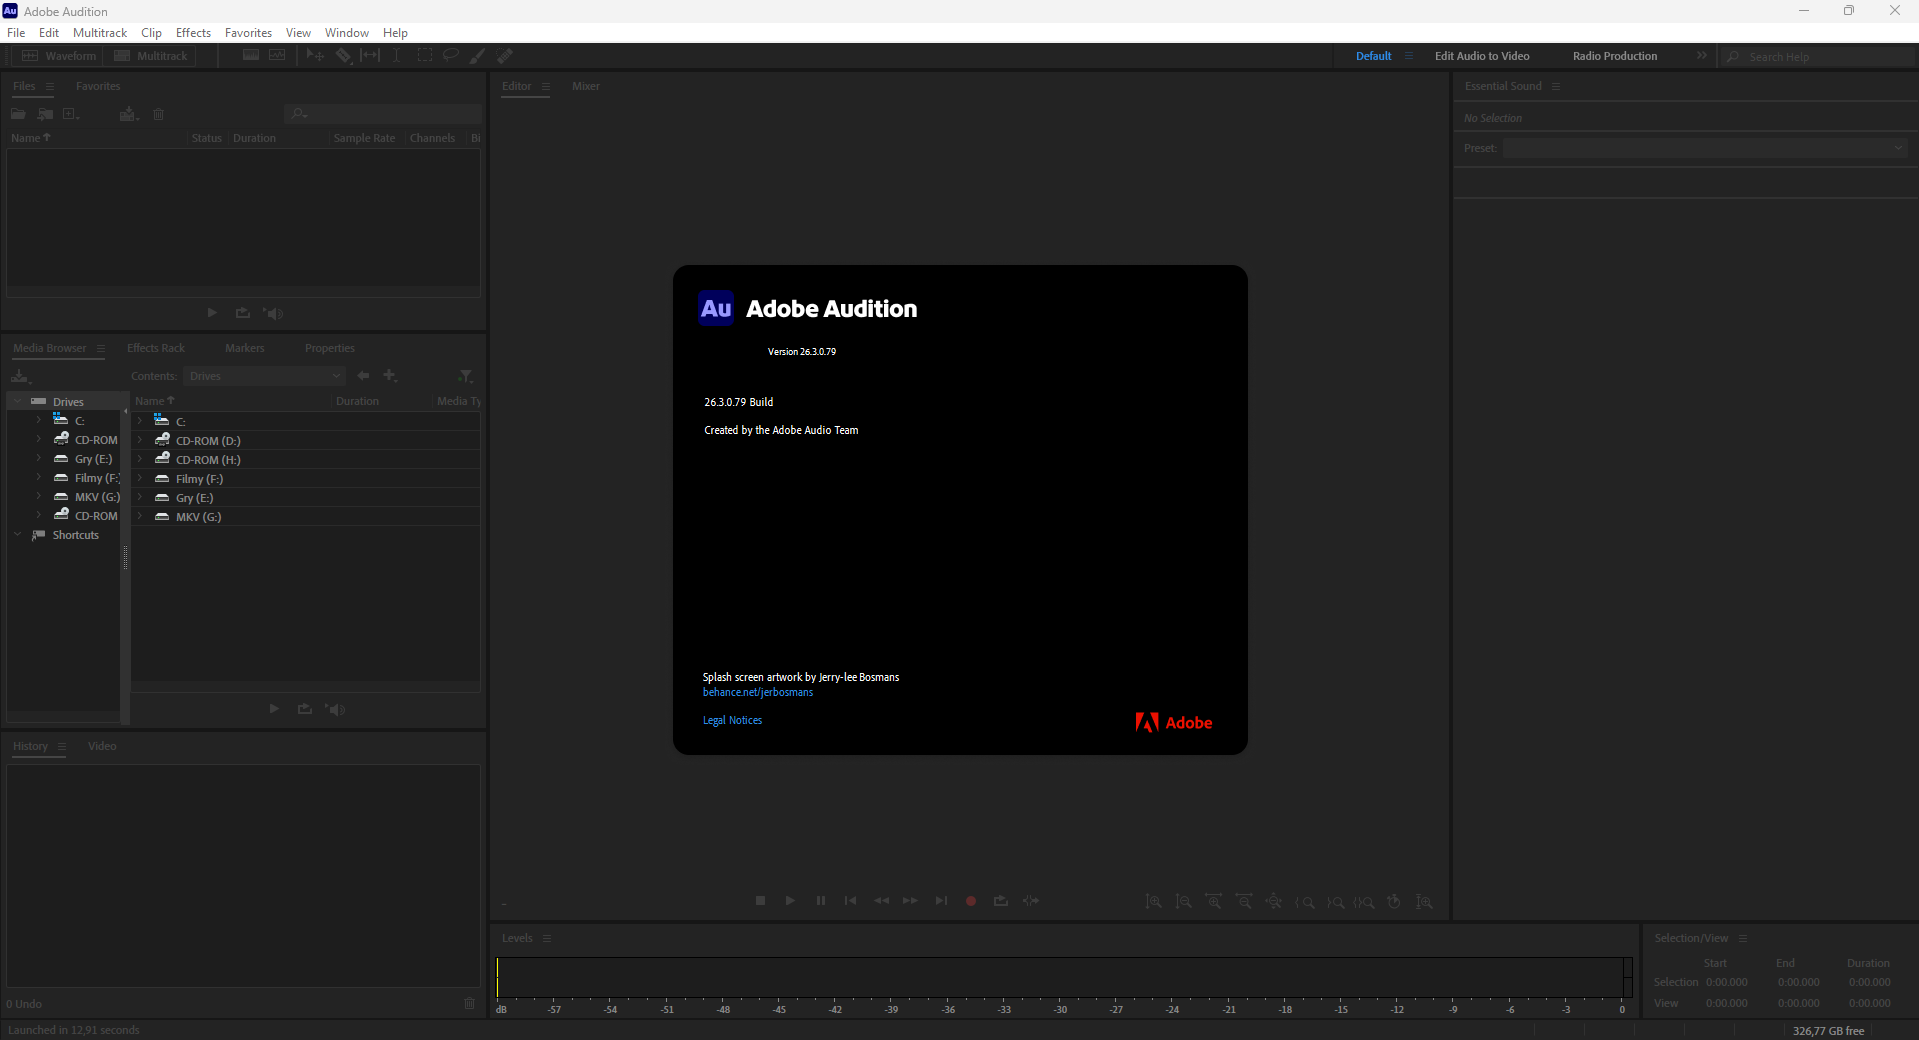1919x1040 pixels.
Task: Click the Zoom In (Time) icon
Action: point(1214,902)
